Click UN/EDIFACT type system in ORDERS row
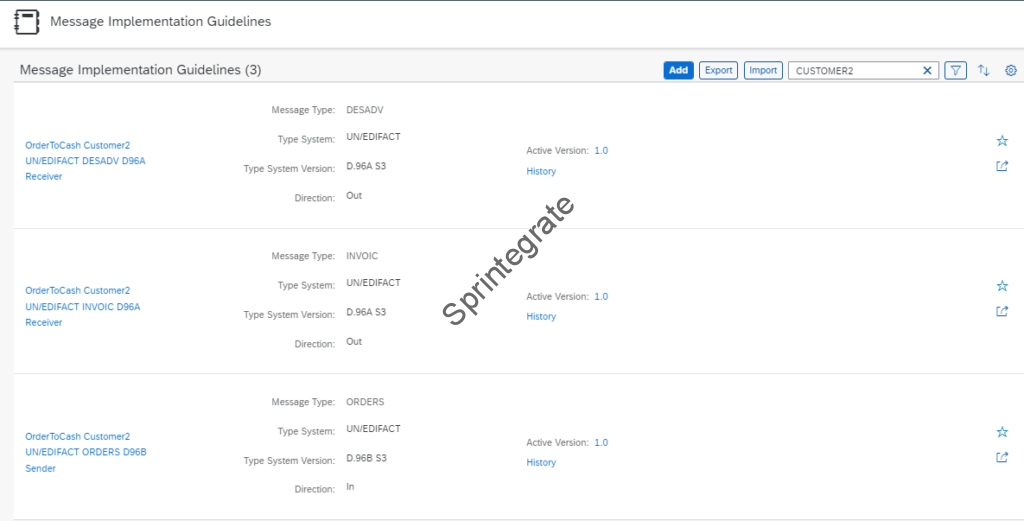 [x=373, y=428]
